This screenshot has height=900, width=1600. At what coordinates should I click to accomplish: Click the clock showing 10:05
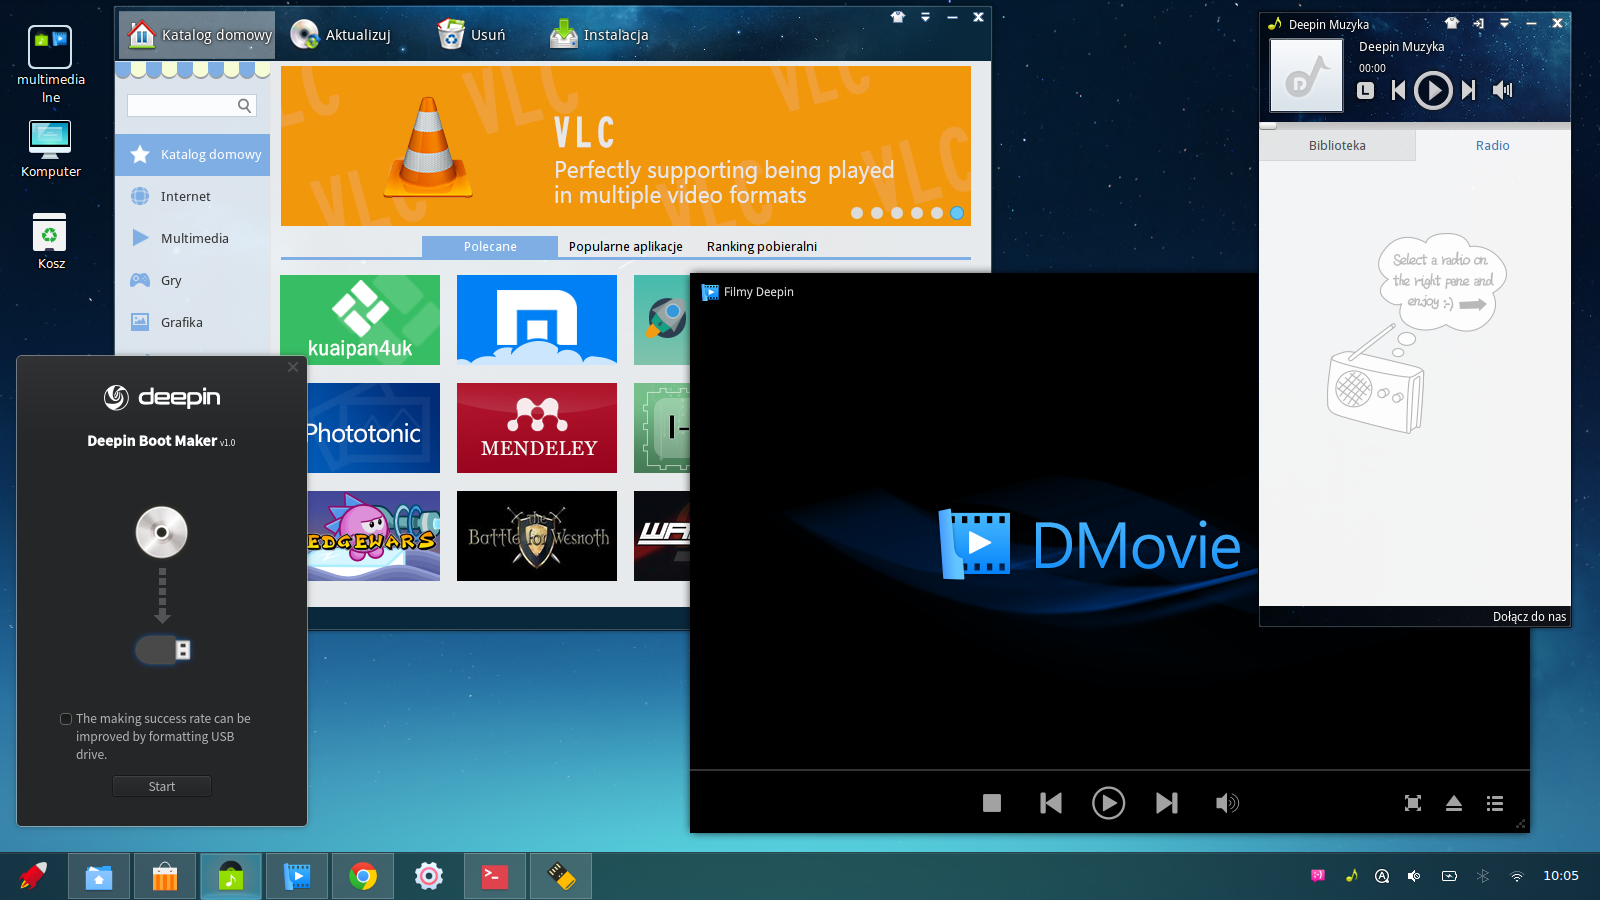point(1561,876)
